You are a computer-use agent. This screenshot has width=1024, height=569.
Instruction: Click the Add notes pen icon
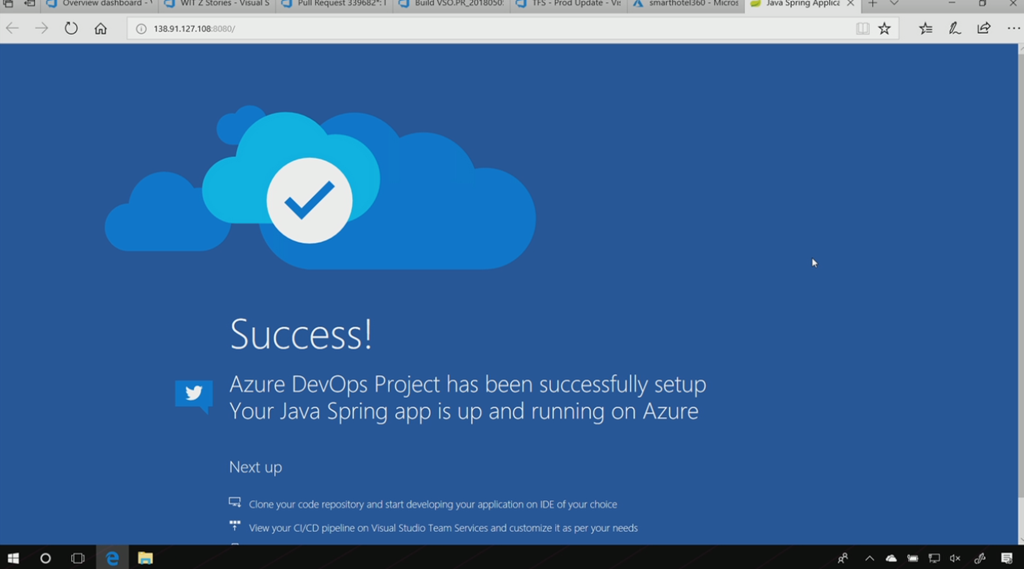coord(955,29)
